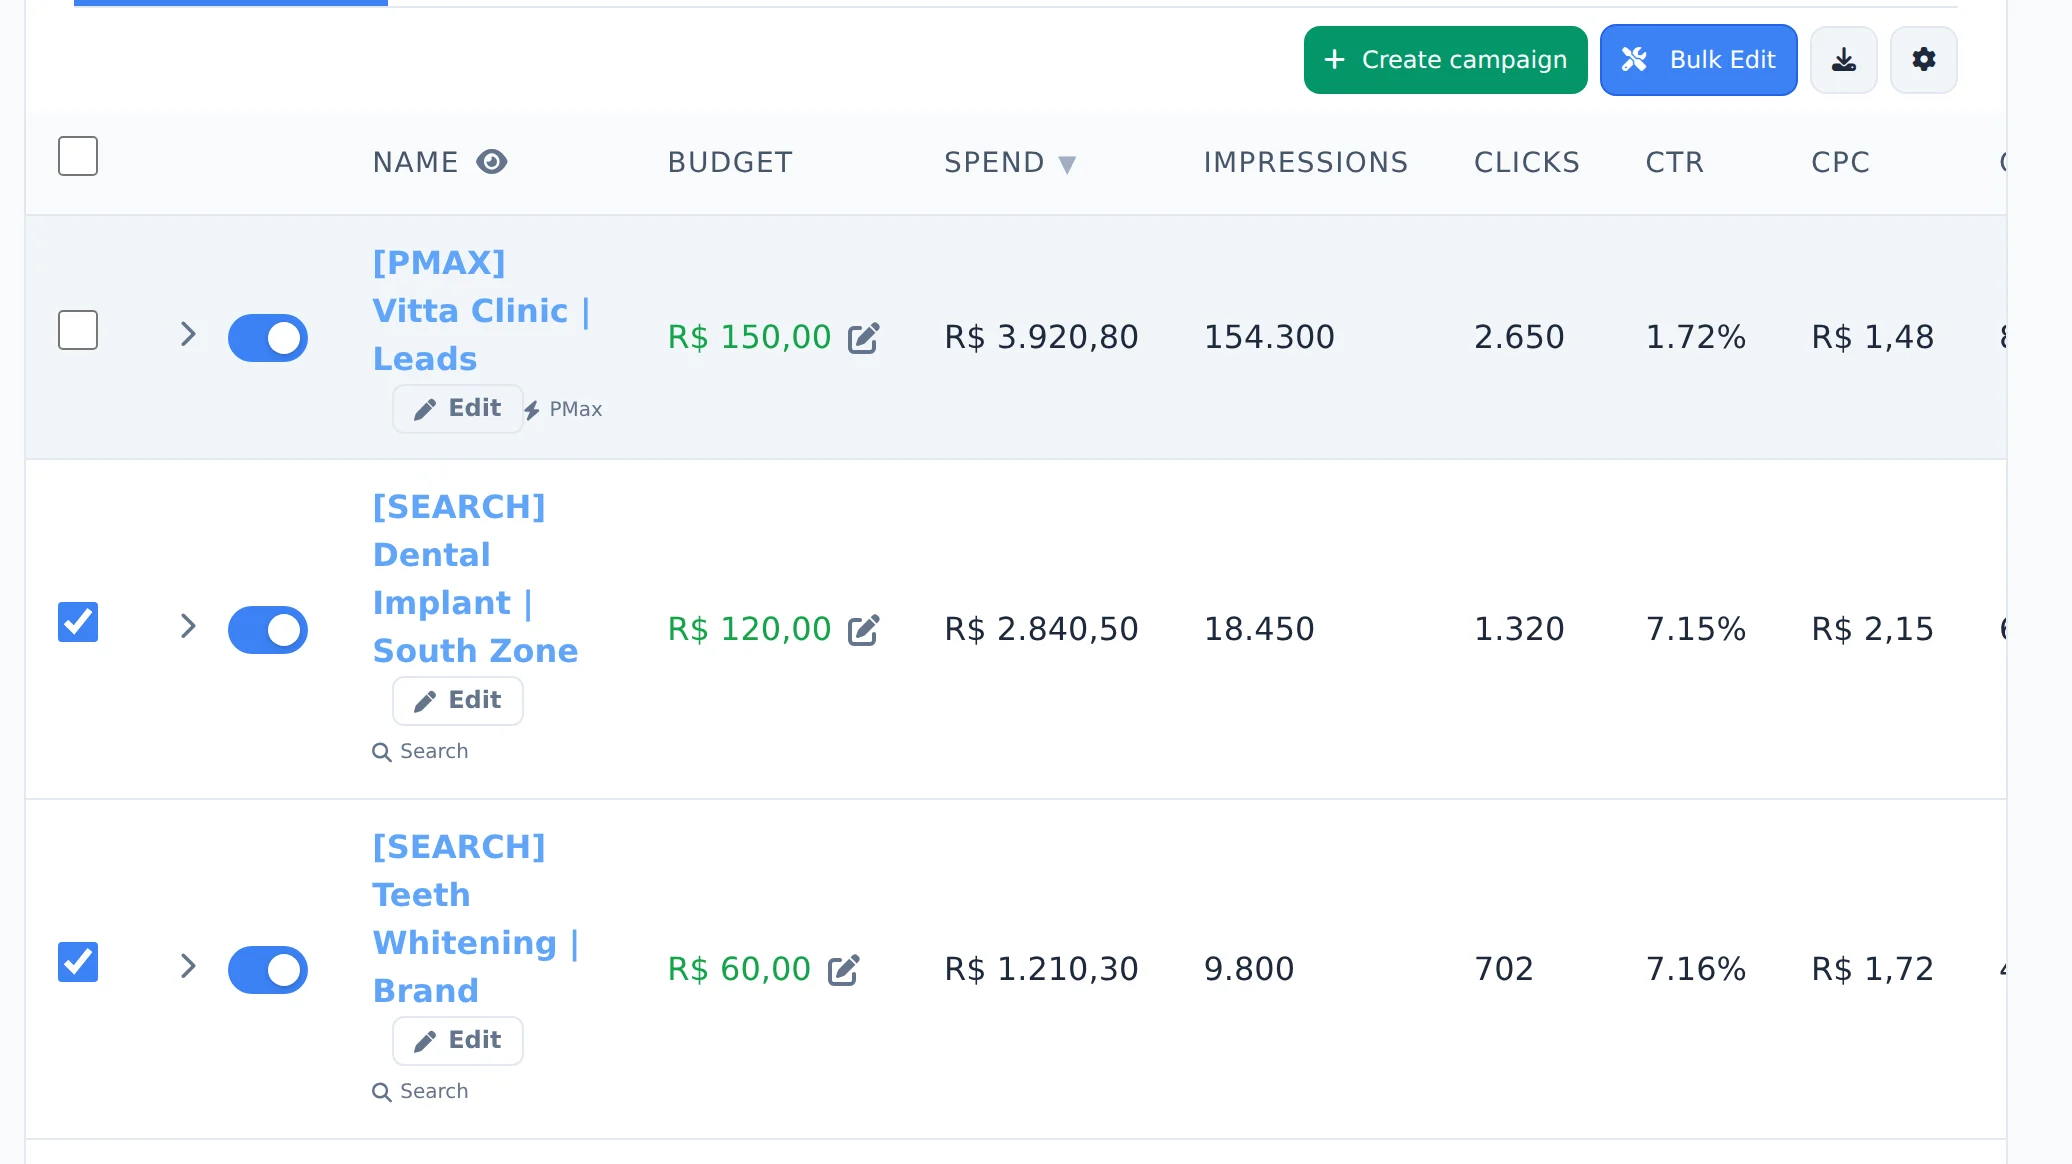The image size is (2072, 1164).
Task: Click the CPC value R$ 2,15
Action: (1872, 629)
